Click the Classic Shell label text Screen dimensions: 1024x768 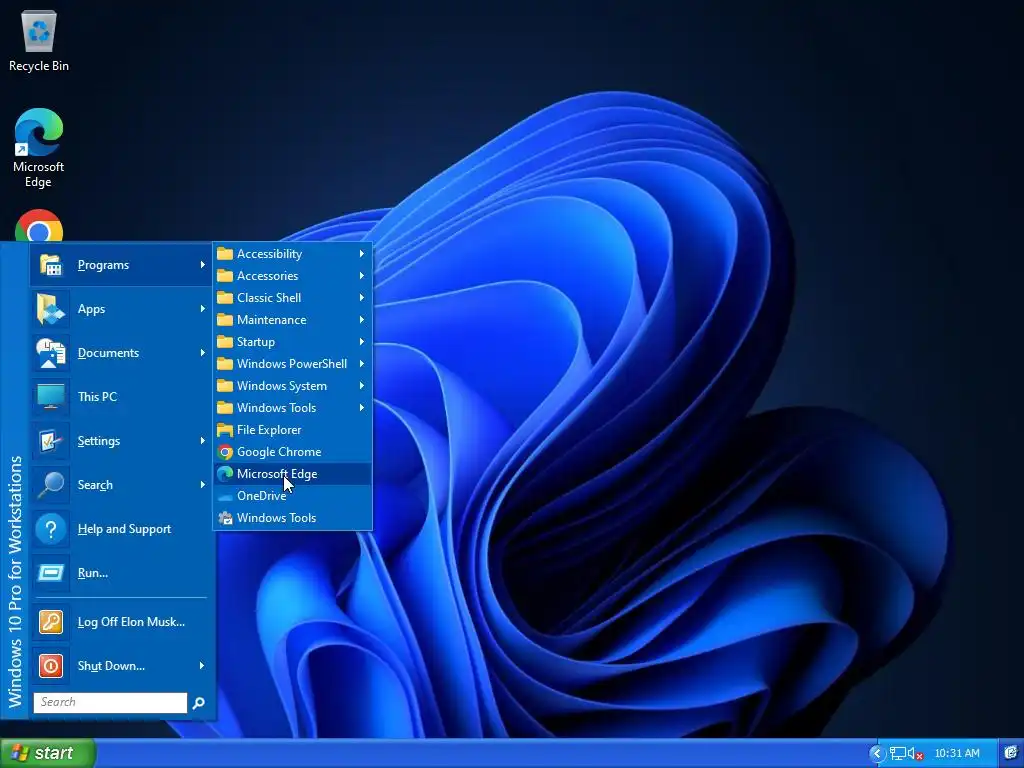(269, 298)
